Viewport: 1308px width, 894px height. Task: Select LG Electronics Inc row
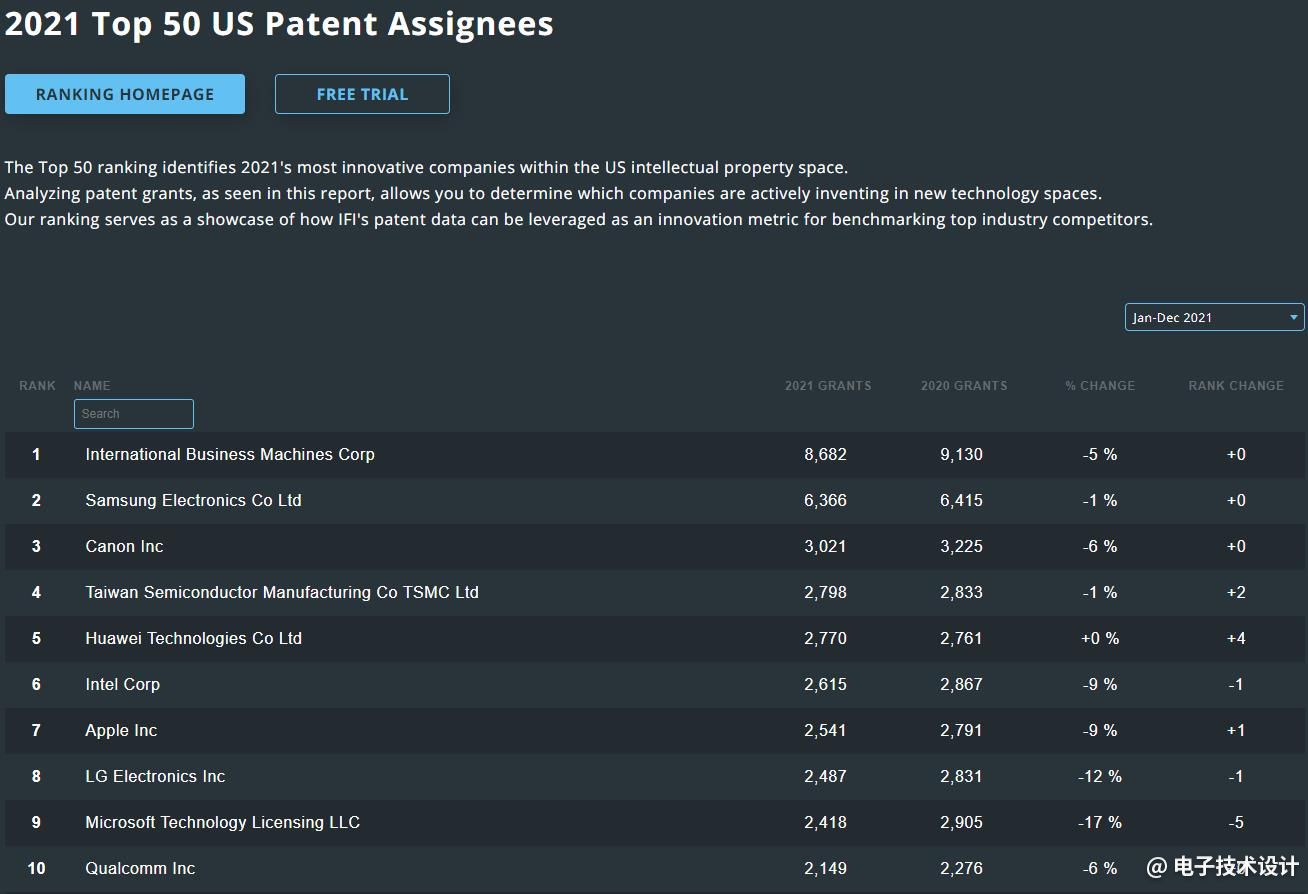155,777
